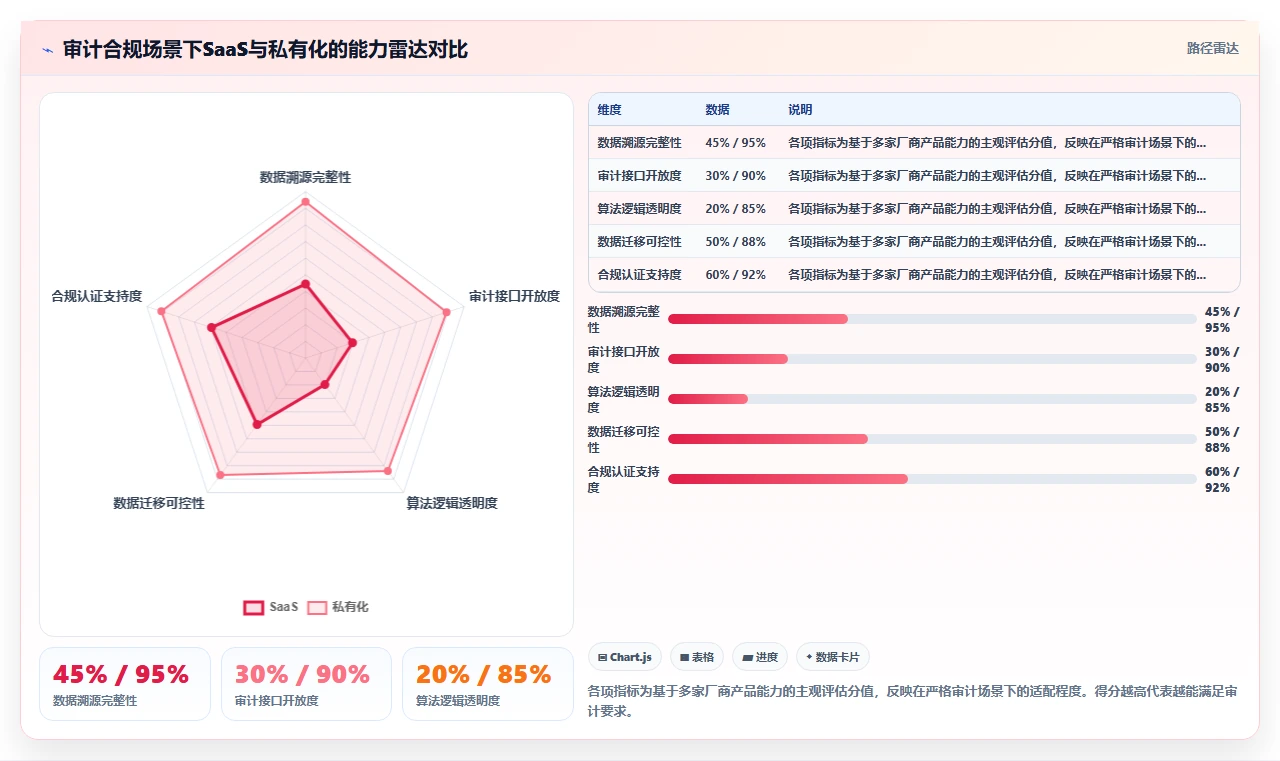Click the footnote paragraph starting with 各项指标为基于多家厂商产品能力

(914, 701)
